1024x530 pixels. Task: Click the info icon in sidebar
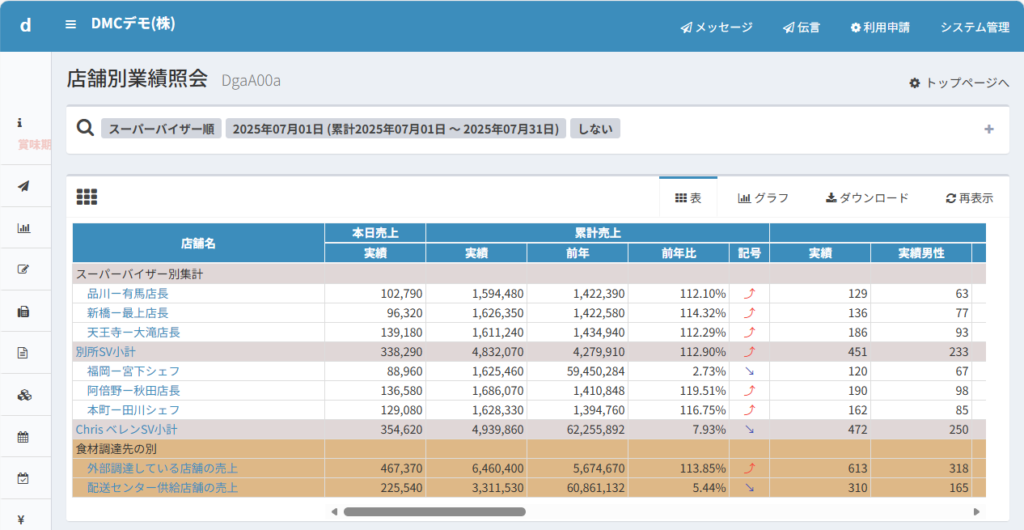20,122
